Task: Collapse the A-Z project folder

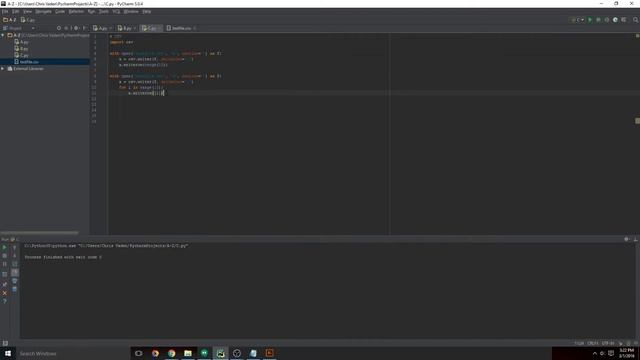Action: [3, 36]
